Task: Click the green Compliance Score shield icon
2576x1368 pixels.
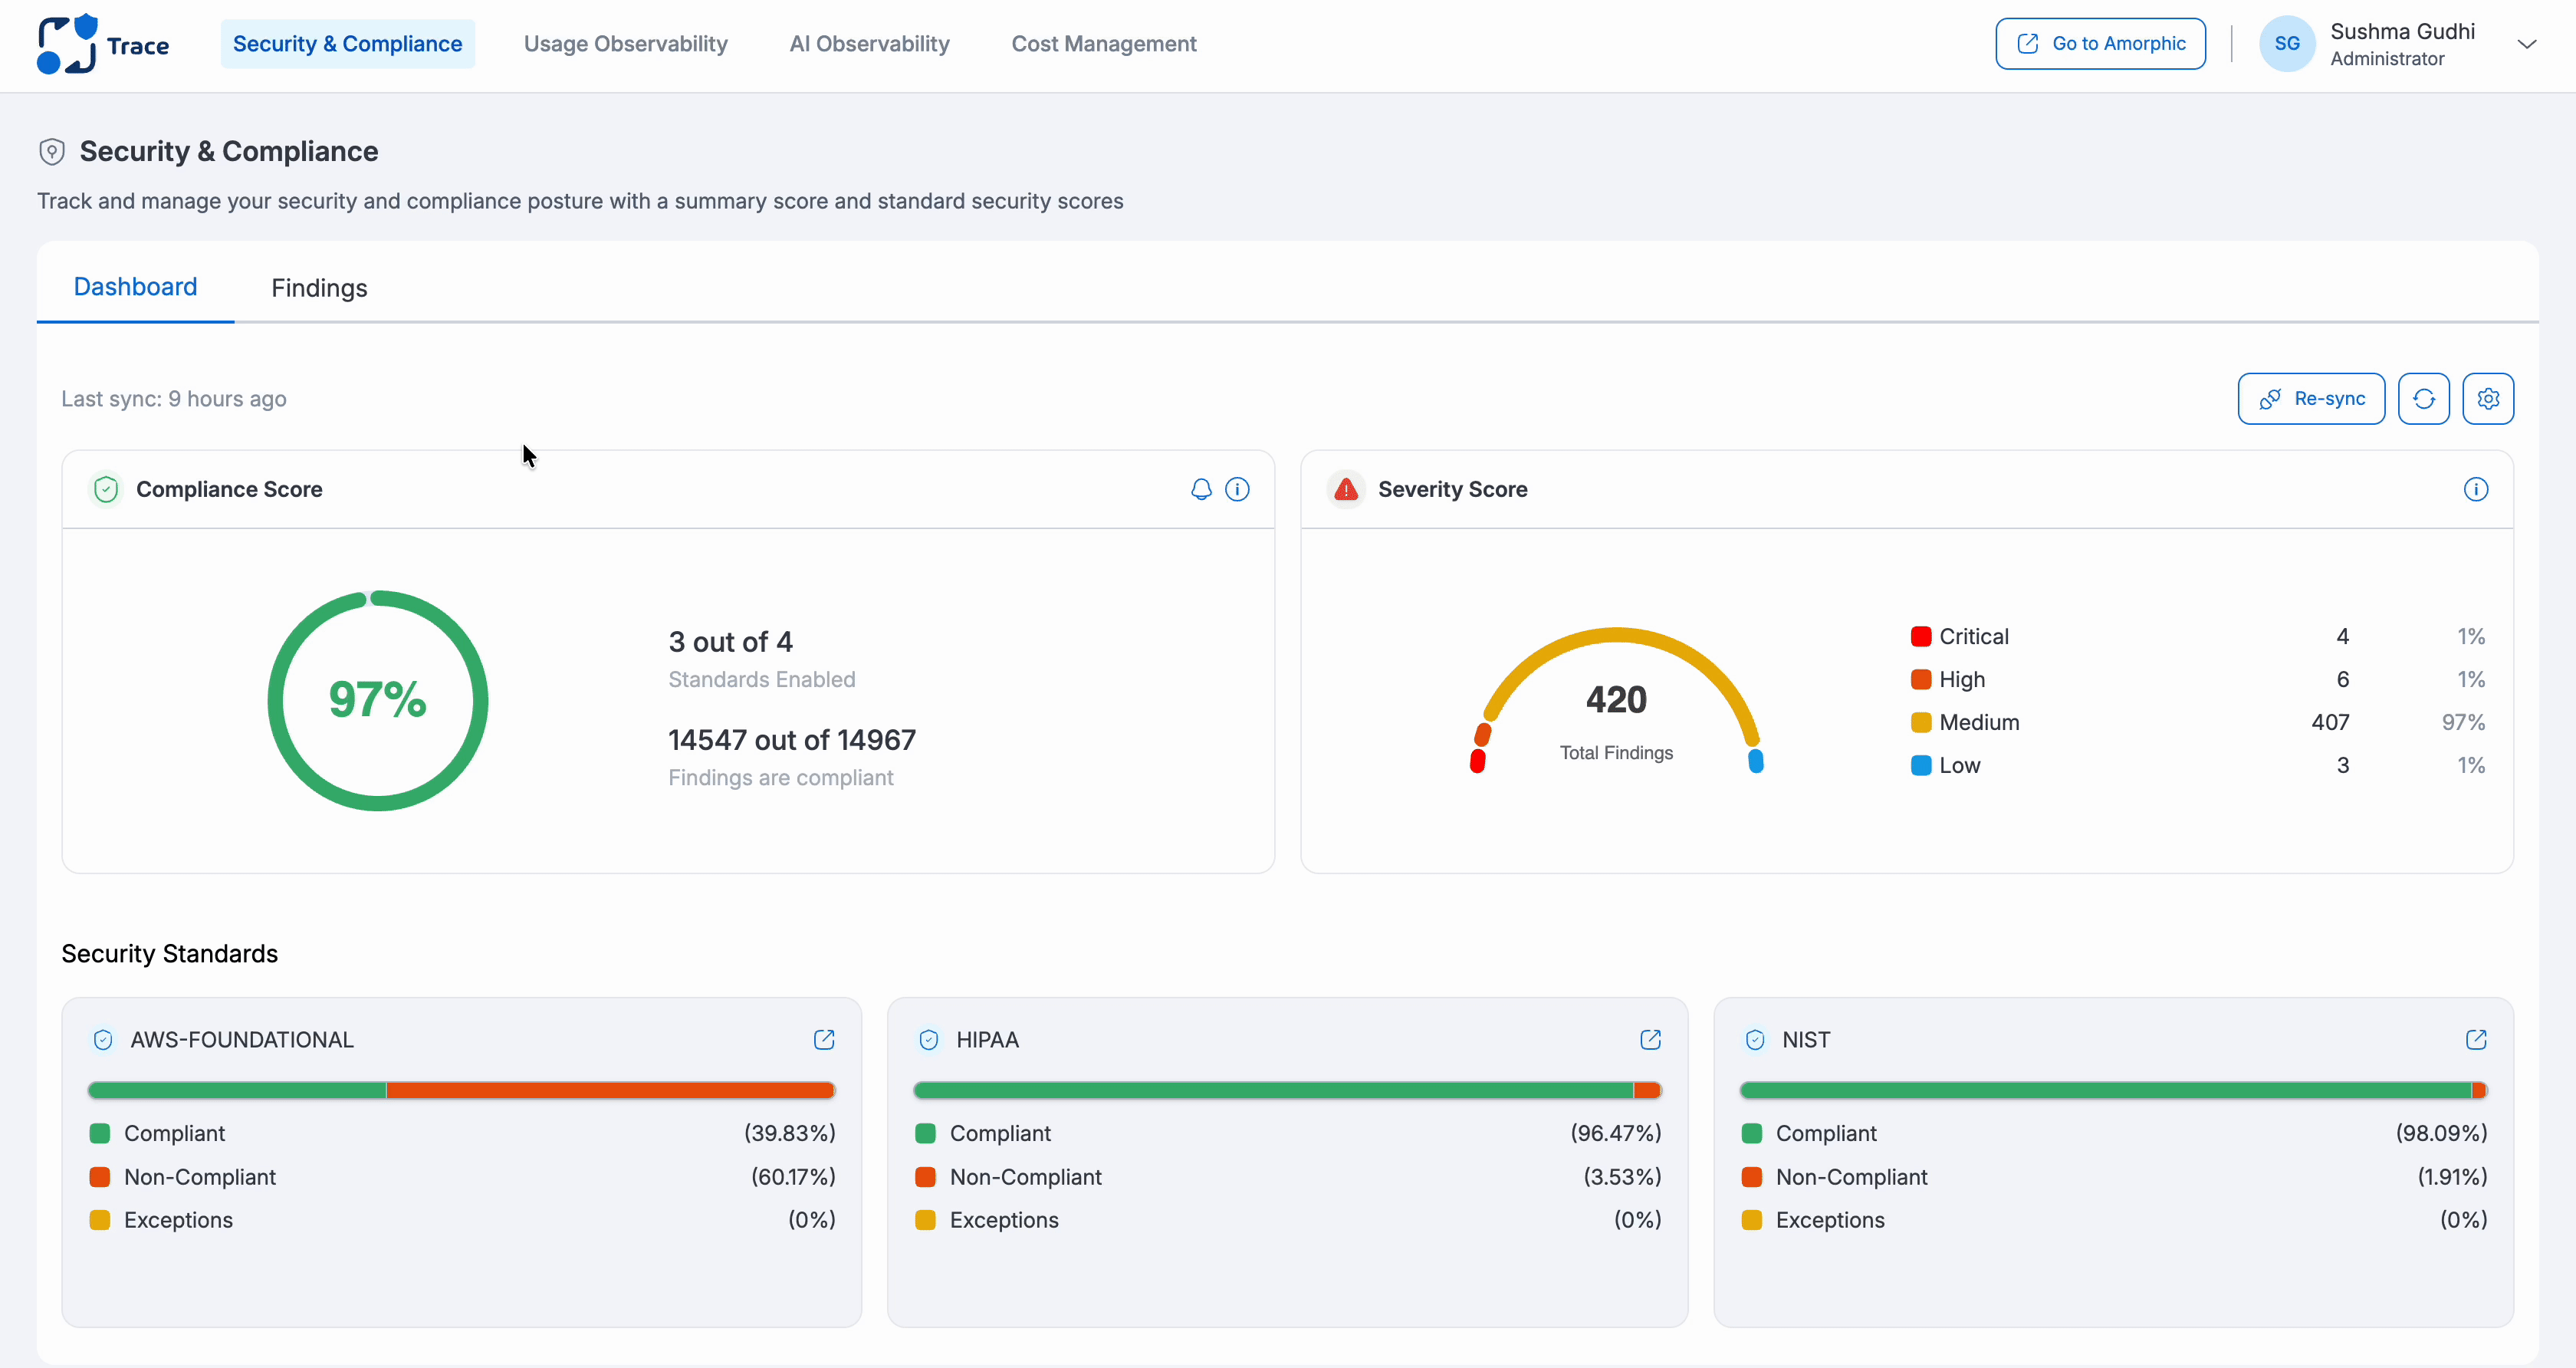Action: click(106, 489)
